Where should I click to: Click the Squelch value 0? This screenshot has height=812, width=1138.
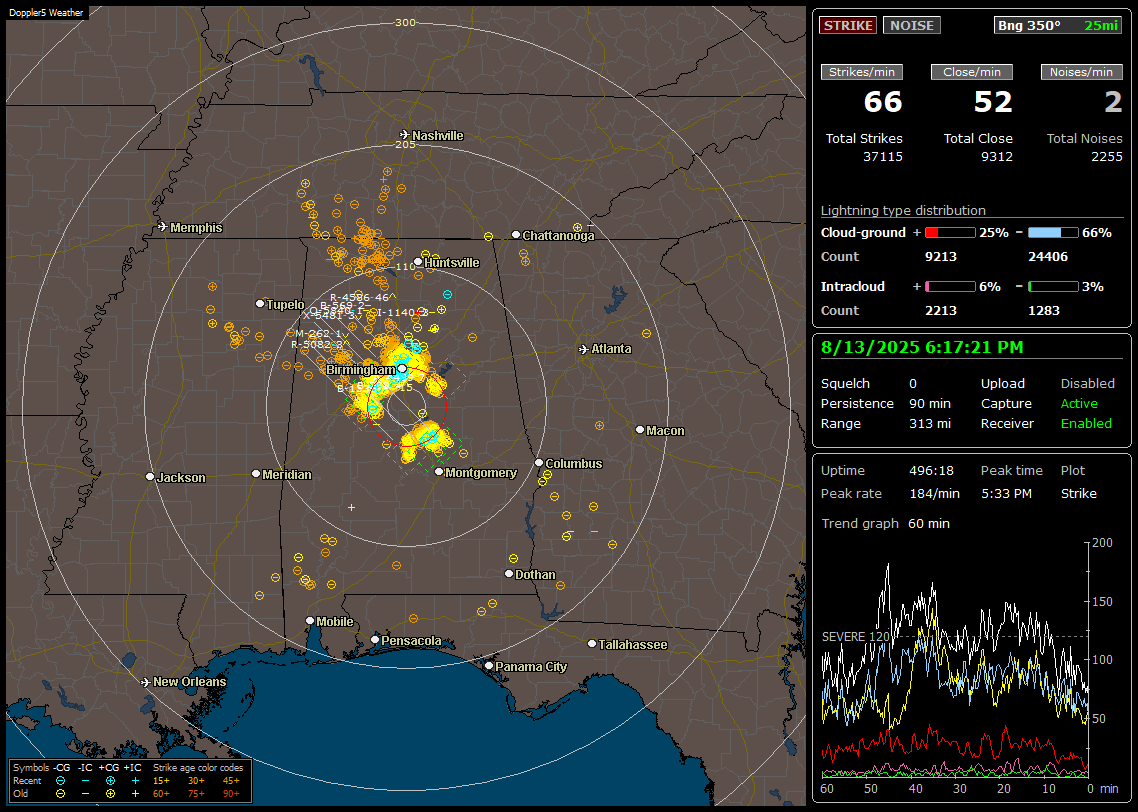click(913, 384)
